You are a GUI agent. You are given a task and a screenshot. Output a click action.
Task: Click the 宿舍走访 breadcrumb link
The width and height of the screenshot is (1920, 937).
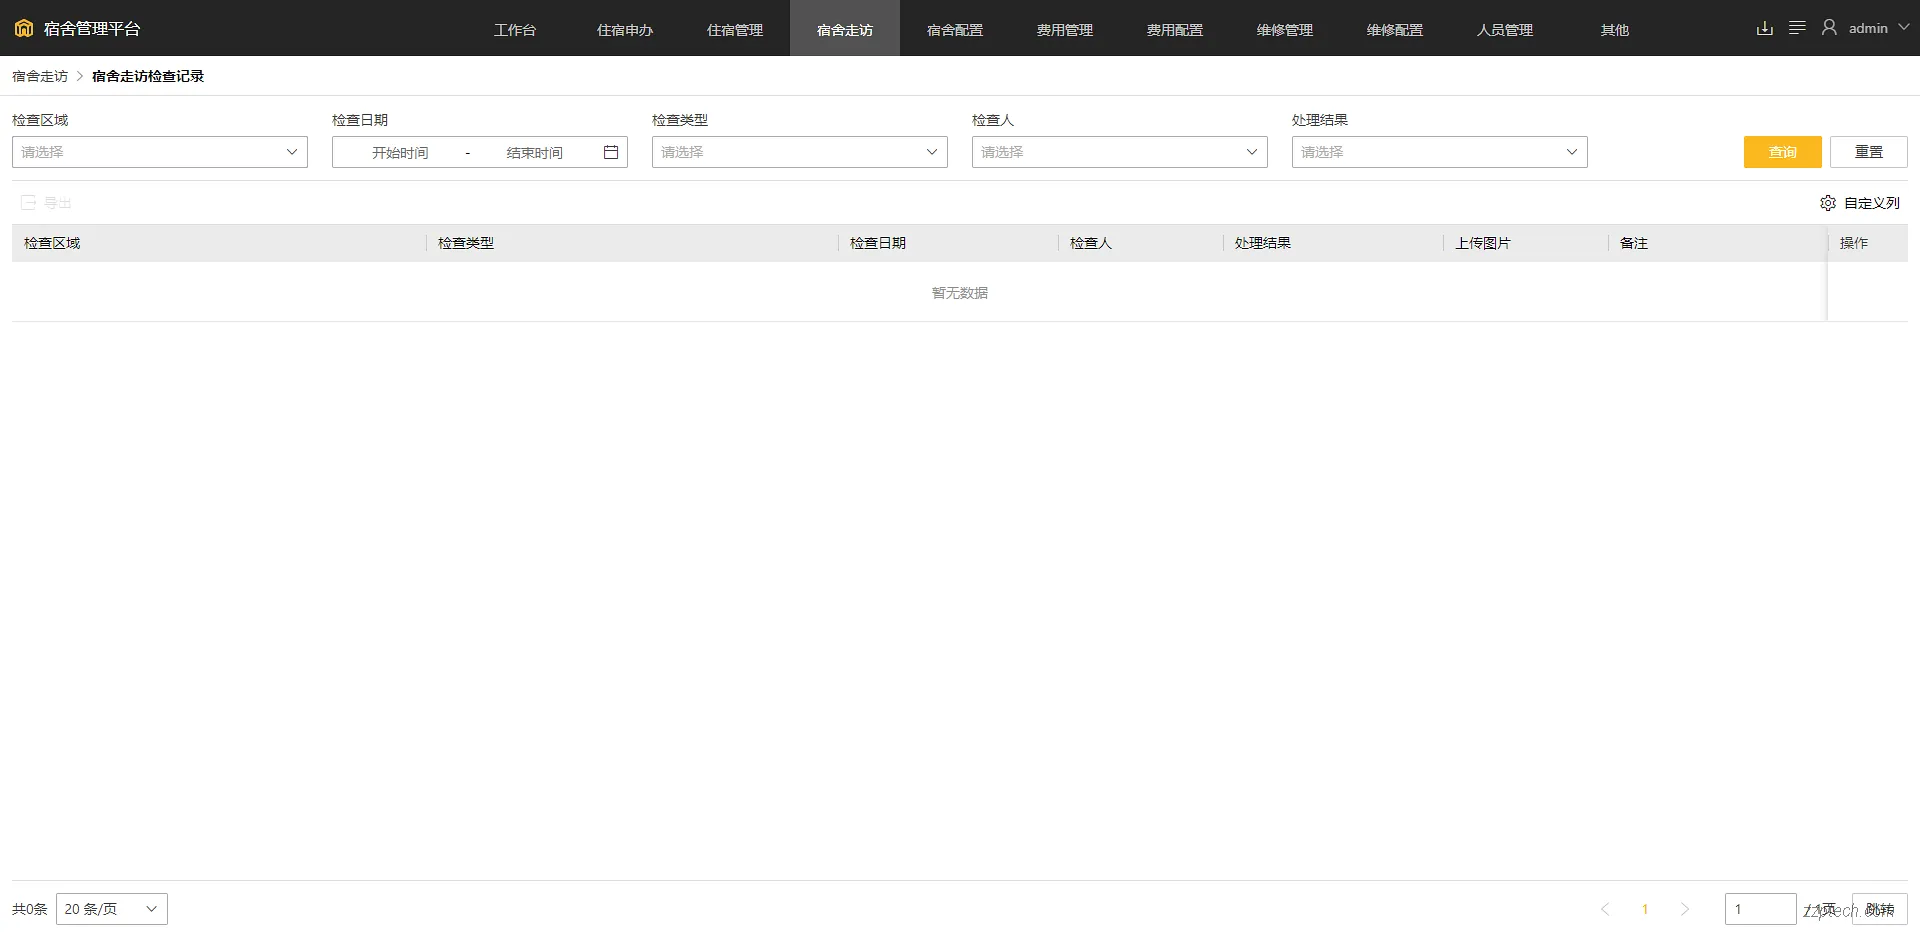(39, 75)
